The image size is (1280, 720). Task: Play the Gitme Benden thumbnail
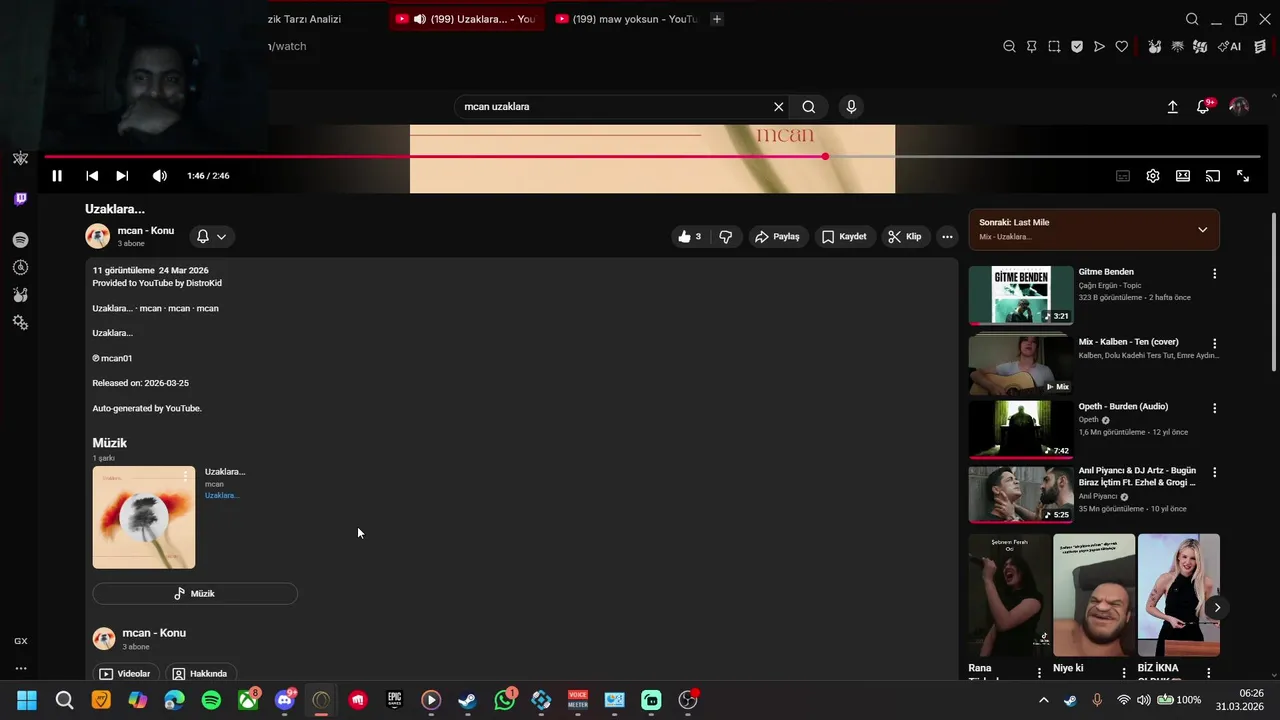(1020, 295)
